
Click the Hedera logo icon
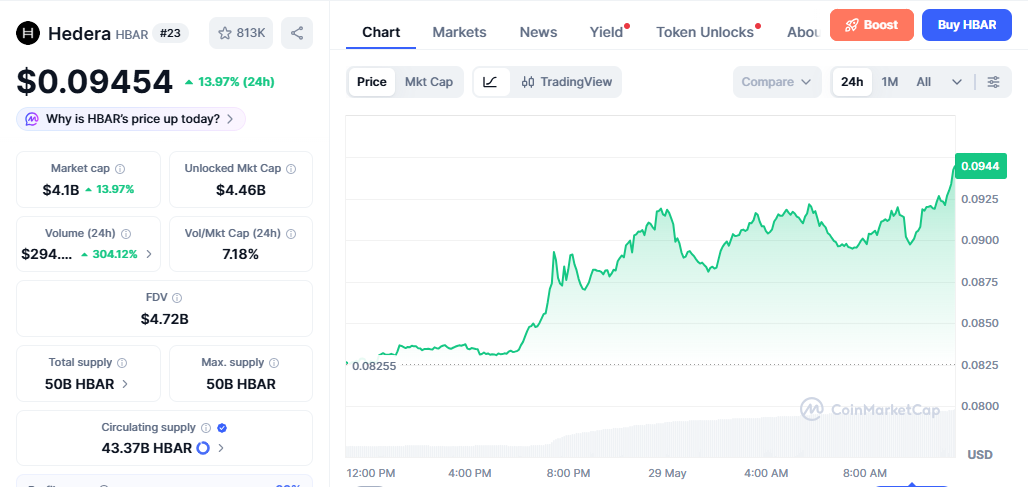click(x=28, y=33)
